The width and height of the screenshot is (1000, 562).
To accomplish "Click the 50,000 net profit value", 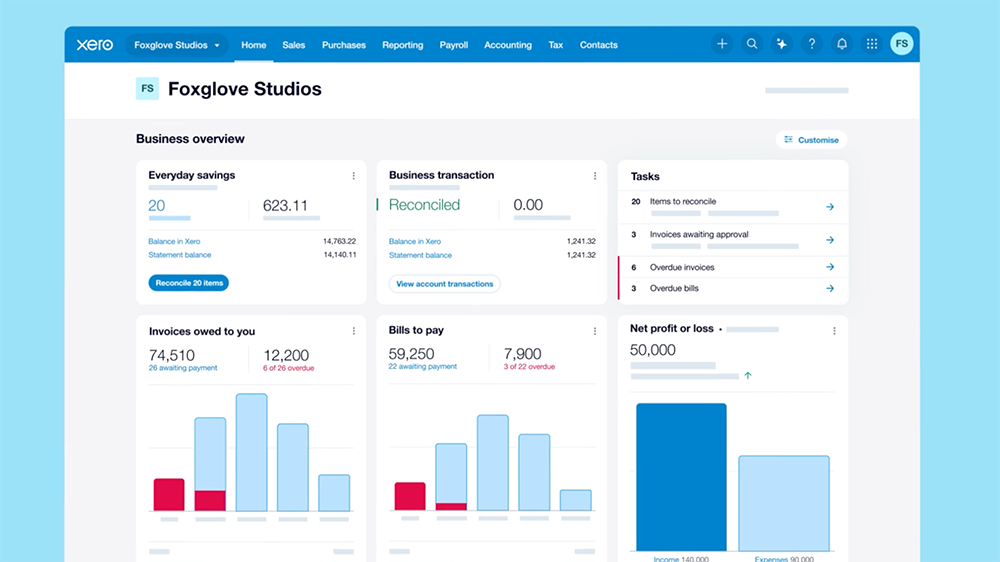I will tap(652, 350).
